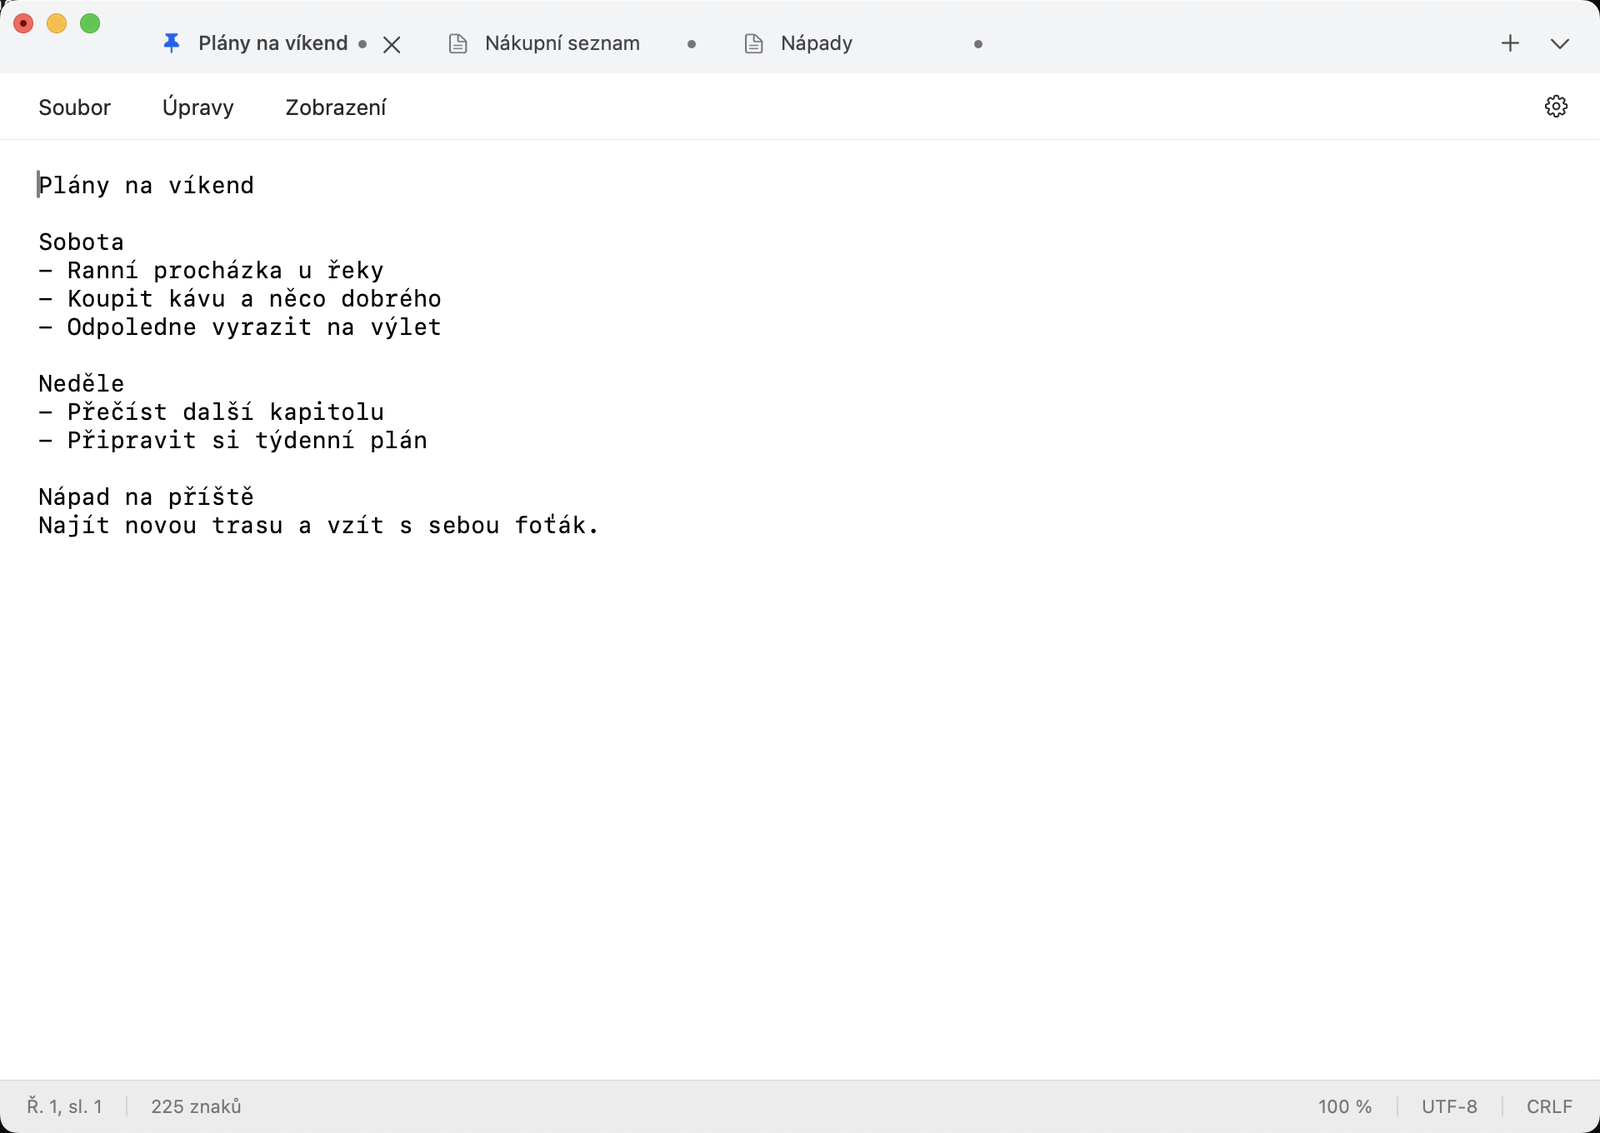Open settings via the gear icon
The height and width of the screenshot is (1133, 1600).
point(1556,106)
